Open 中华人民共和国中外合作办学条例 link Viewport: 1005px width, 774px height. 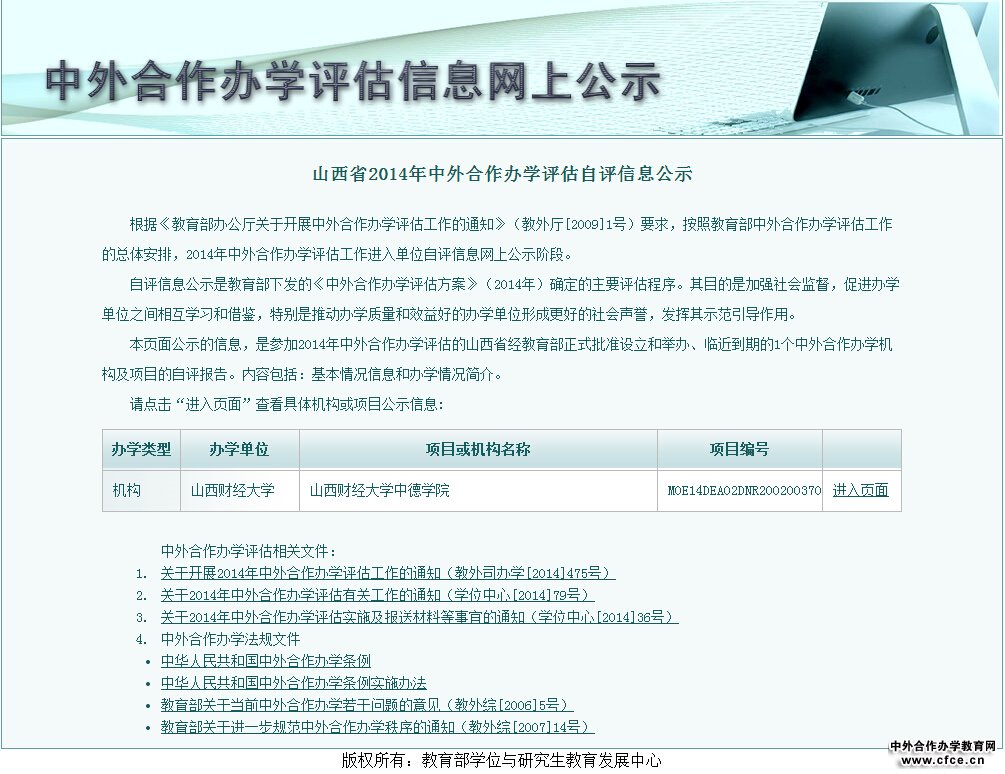265,661
